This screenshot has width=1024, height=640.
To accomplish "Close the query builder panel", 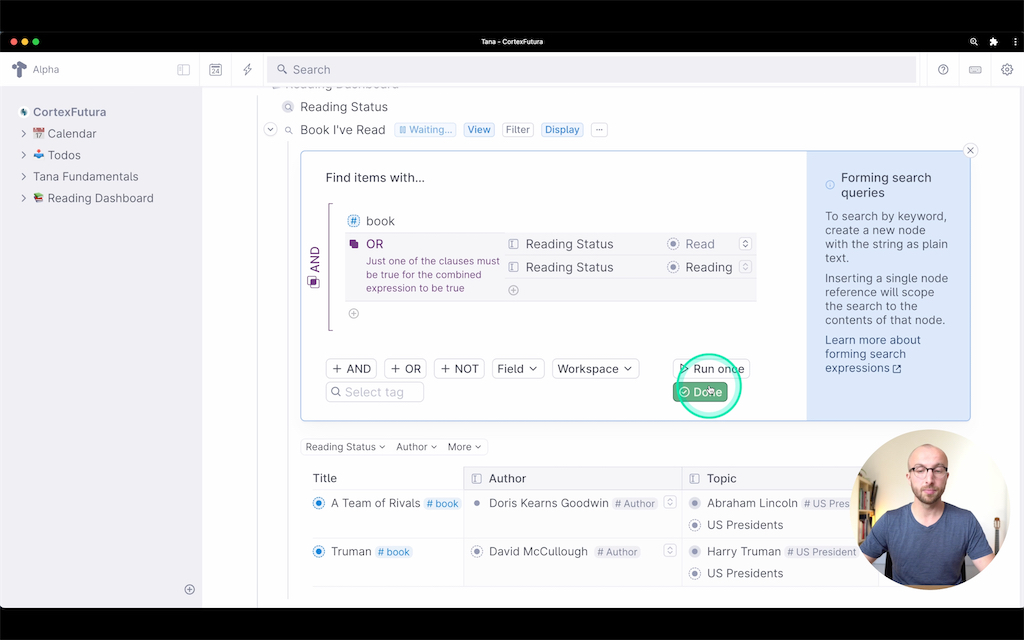I will pos(970,151).
